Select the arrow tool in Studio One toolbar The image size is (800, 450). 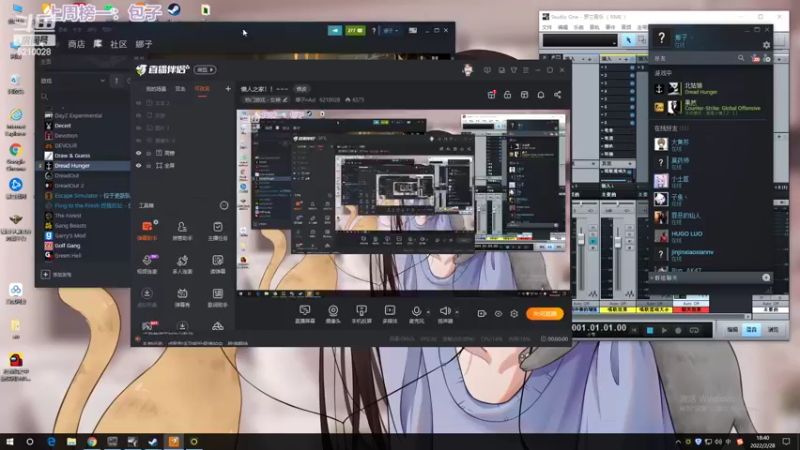click(628, 40)
